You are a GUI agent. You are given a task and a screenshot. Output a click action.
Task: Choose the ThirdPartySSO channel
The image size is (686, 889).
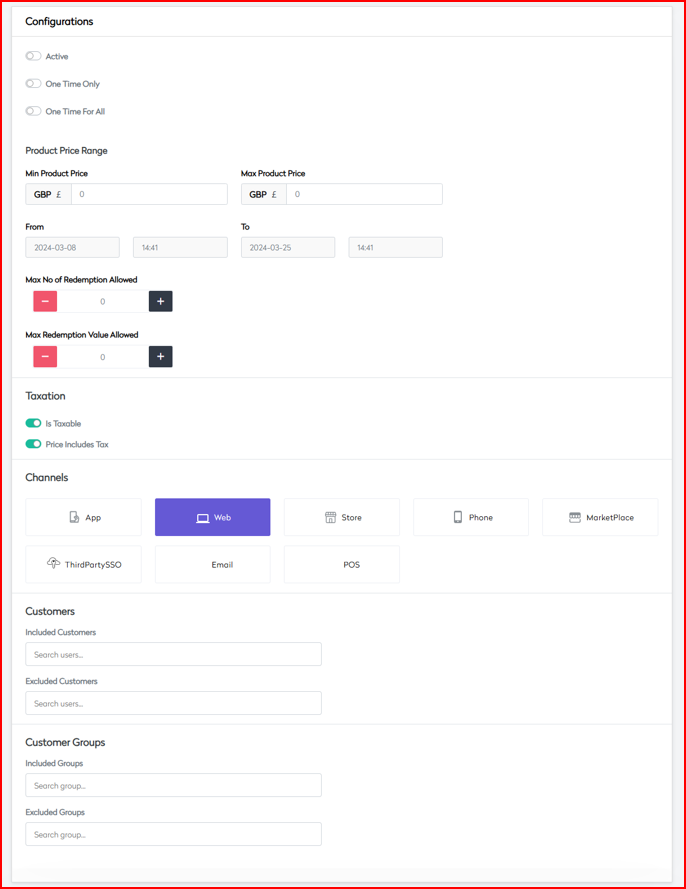coord(84,564)
